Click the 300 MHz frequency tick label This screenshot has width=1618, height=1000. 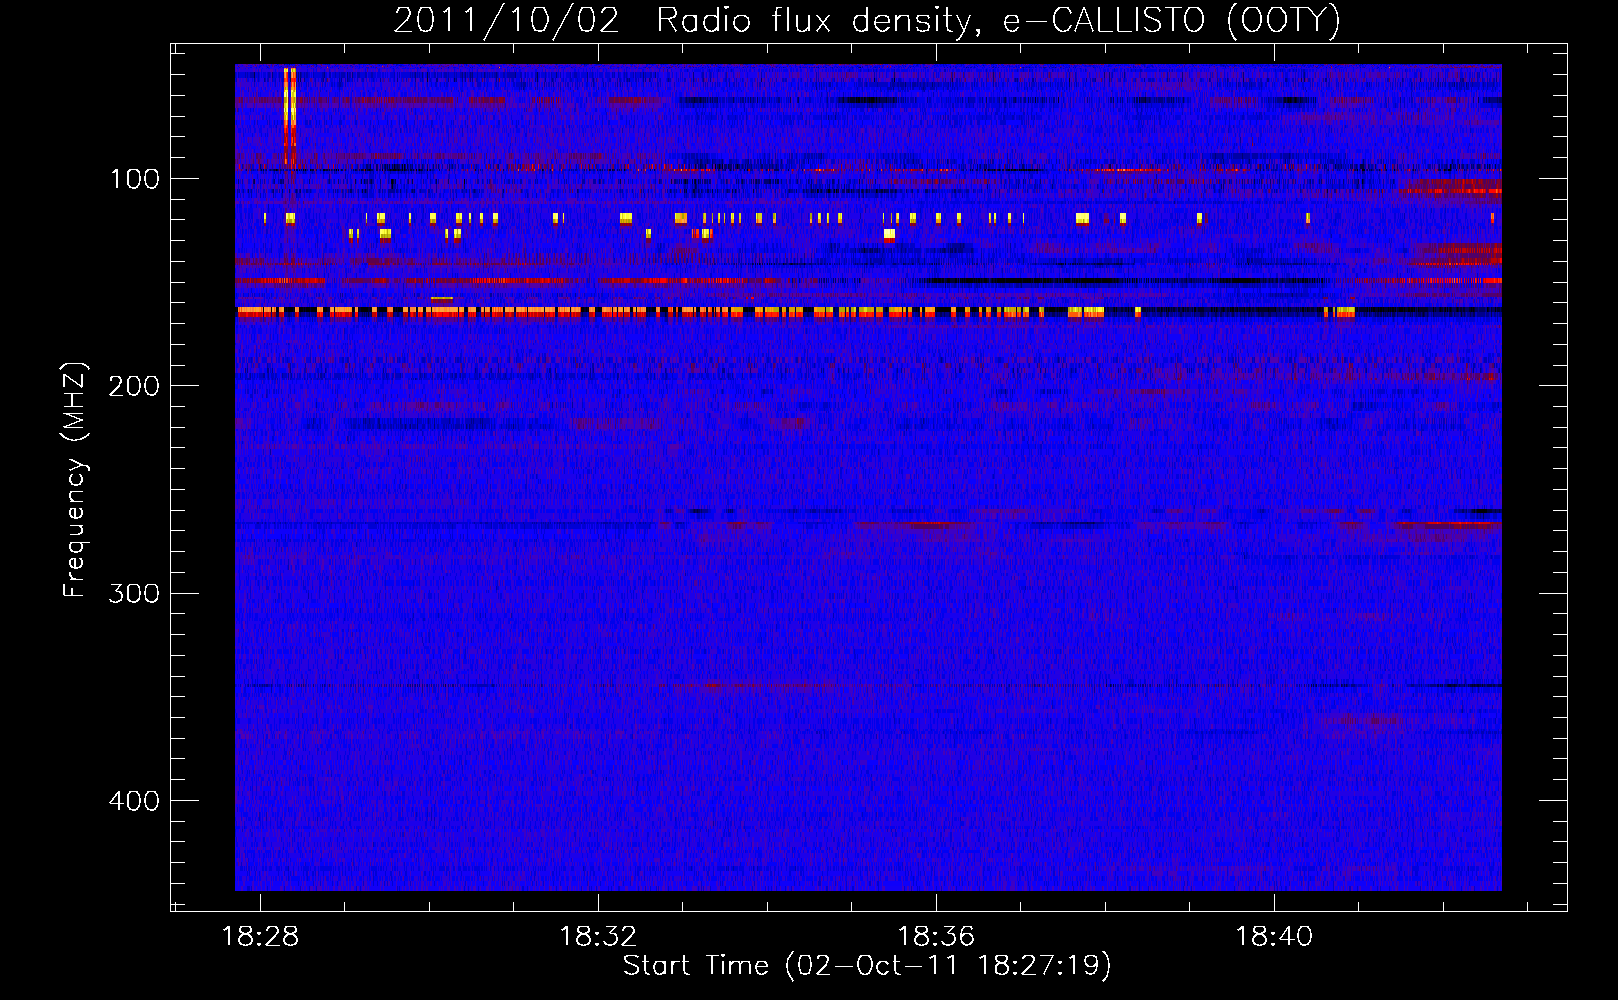tap(135, 594)
